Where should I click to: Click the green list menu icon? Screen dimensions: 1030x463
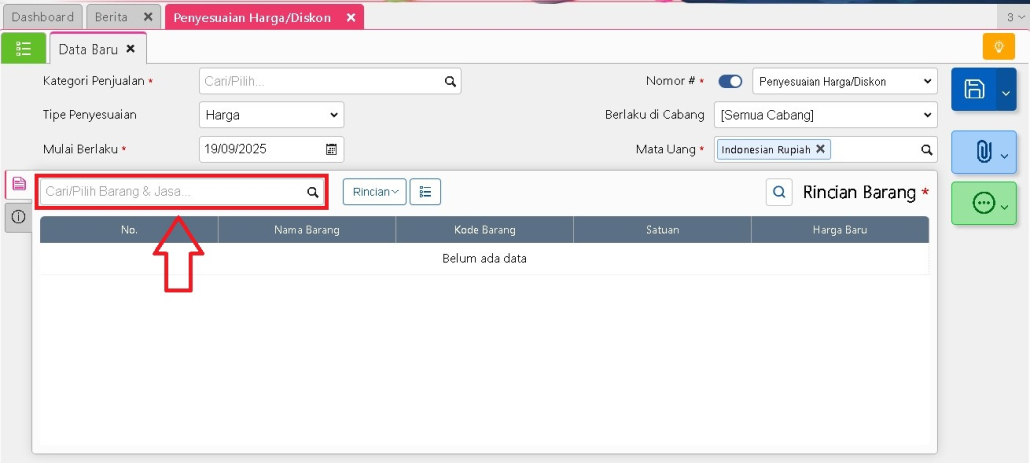click(23, 48)
